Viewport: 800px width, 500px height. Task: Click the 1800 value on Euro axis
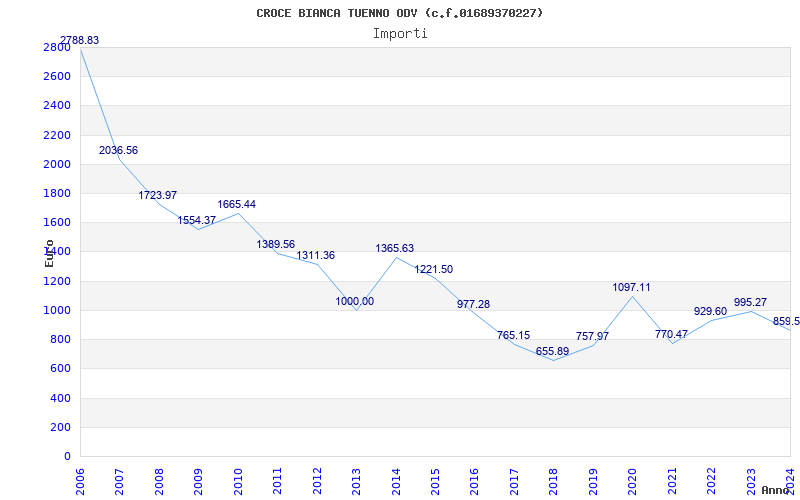pos(57,193)
